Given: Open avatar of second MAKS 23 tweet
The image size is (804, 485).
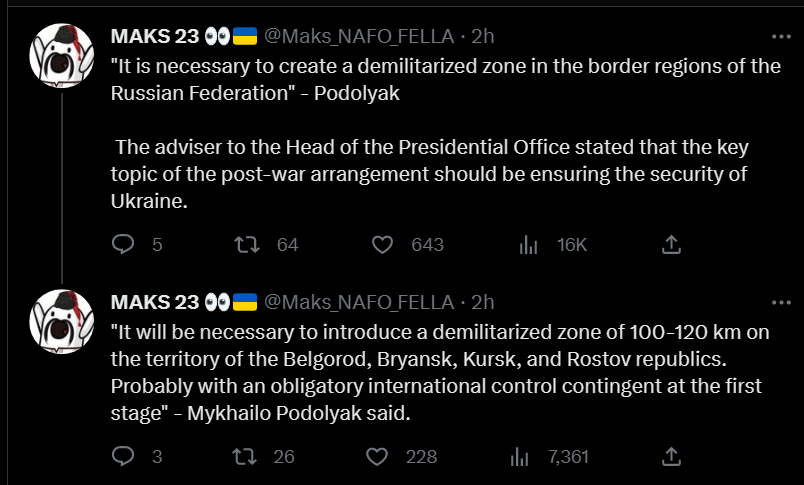Looking at the screenshot, I should point(63,321).
